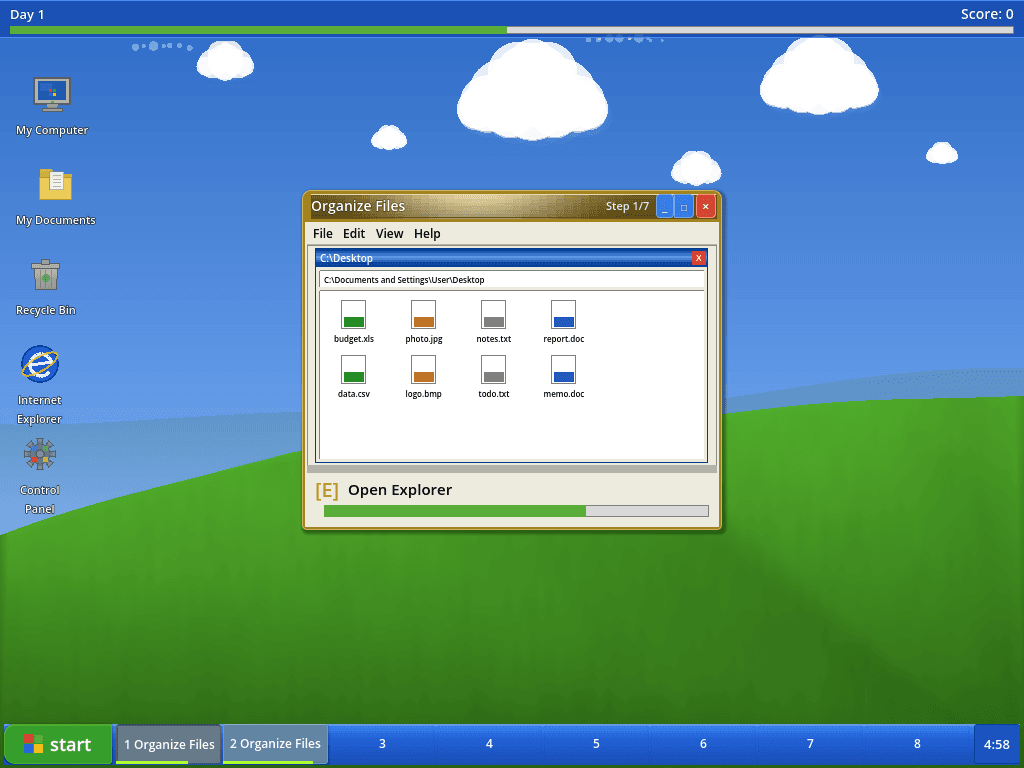Click the Step 1/7 indicator
The width and height of the screenshot is (1024, 768).
(x=627, y=206)
